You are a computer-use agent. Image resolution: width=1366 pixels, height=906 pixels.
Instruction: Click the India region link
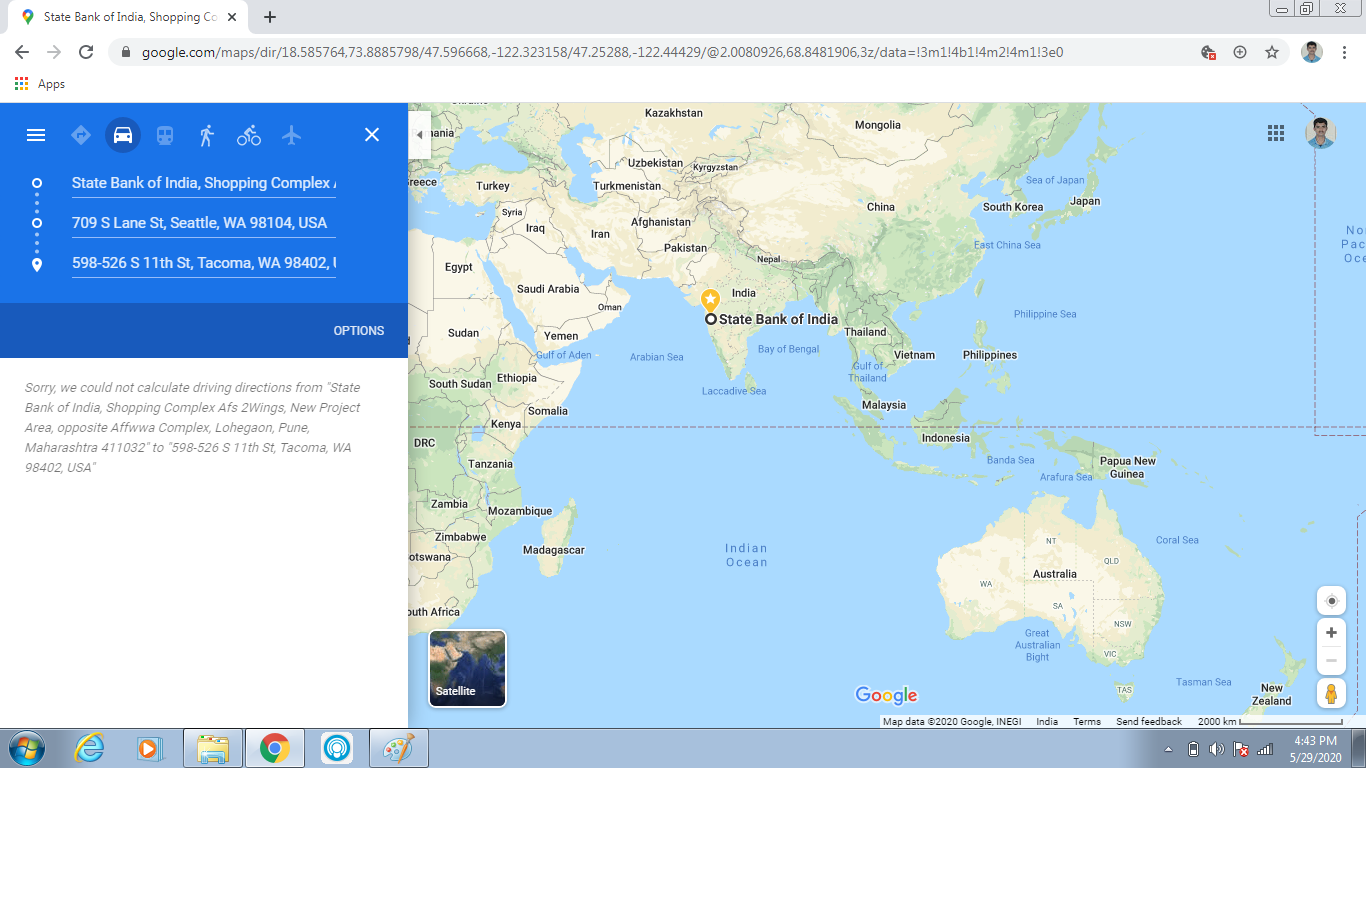pyautogui.click(x=1047, y=722)
